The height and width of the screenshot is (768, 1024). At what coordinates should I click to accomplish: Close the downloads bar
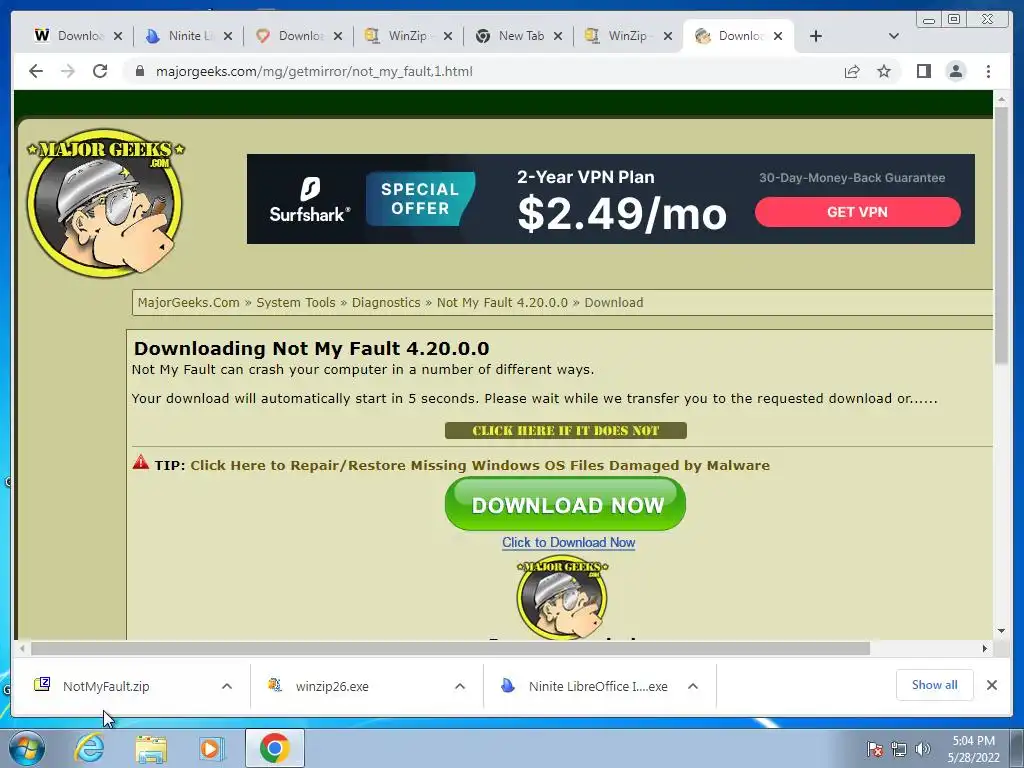pos(991,685)
